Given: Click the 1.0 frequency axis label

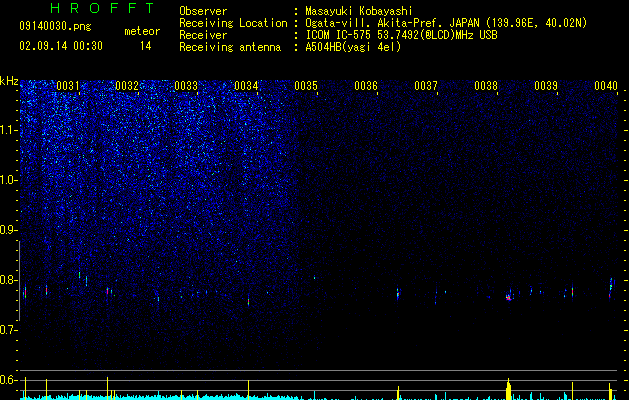Looking at the screenshot, I should click(8, 180).
